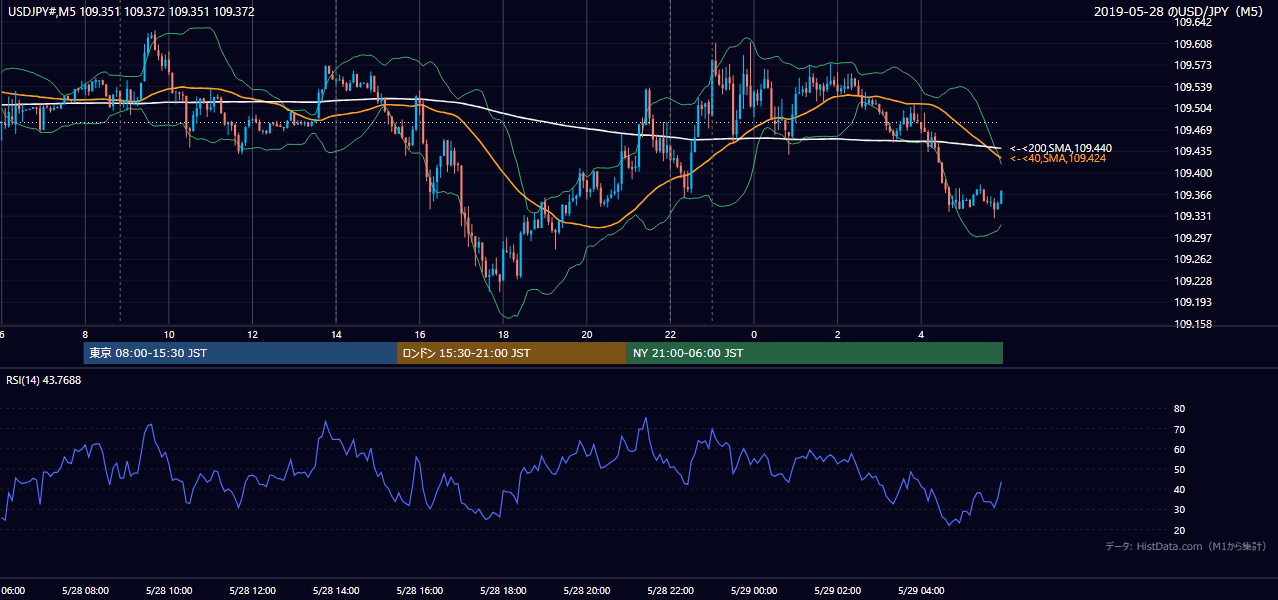Click hour 14 on the price chart axis

coord(336,334)
